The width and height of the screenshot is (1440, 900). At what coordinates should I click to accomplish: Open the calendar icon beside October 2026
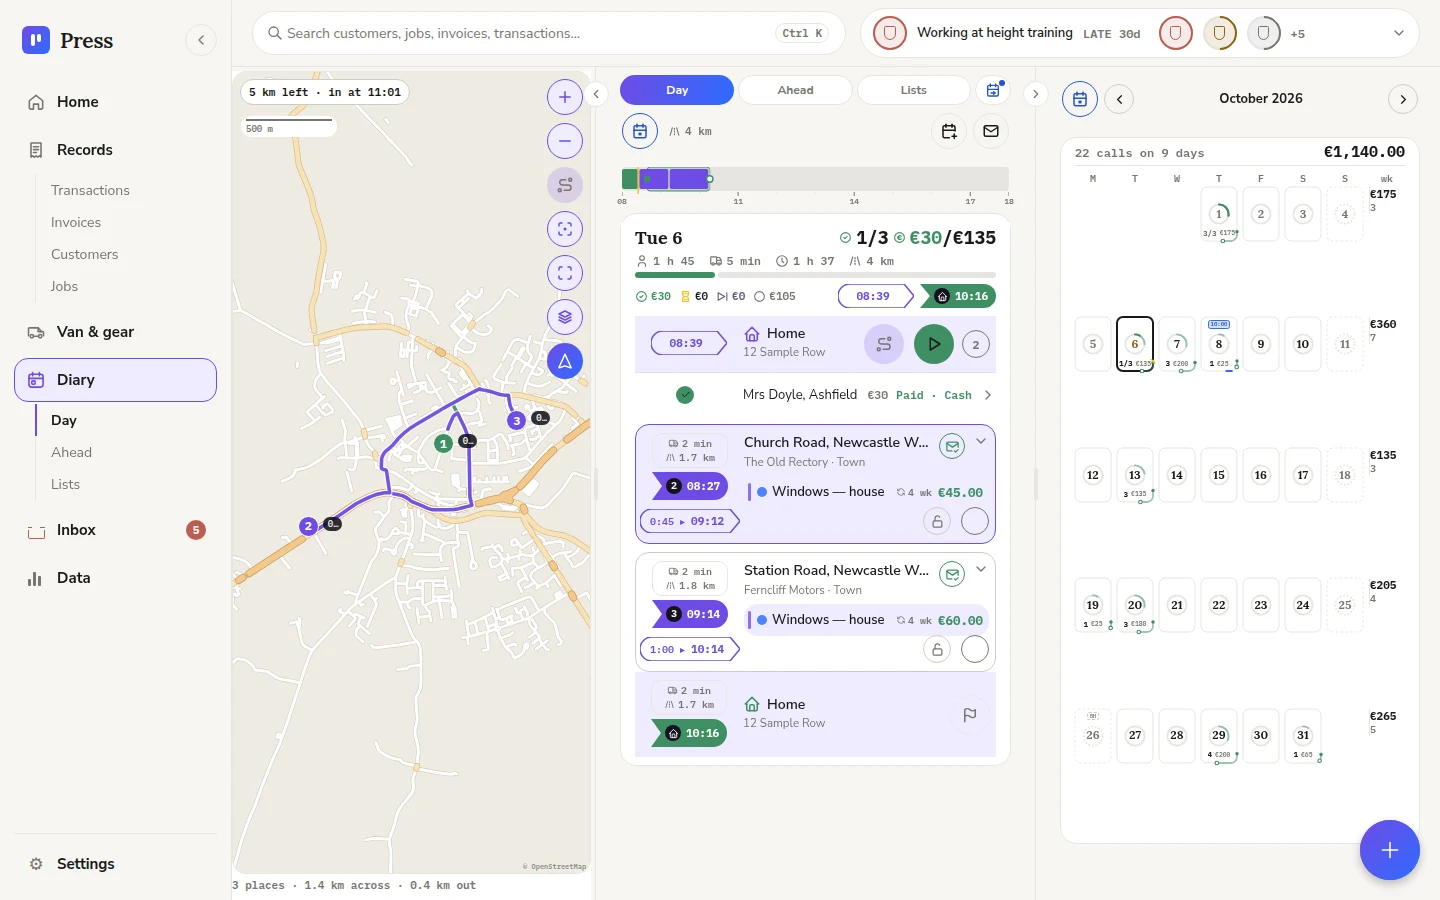[1080, 99]
